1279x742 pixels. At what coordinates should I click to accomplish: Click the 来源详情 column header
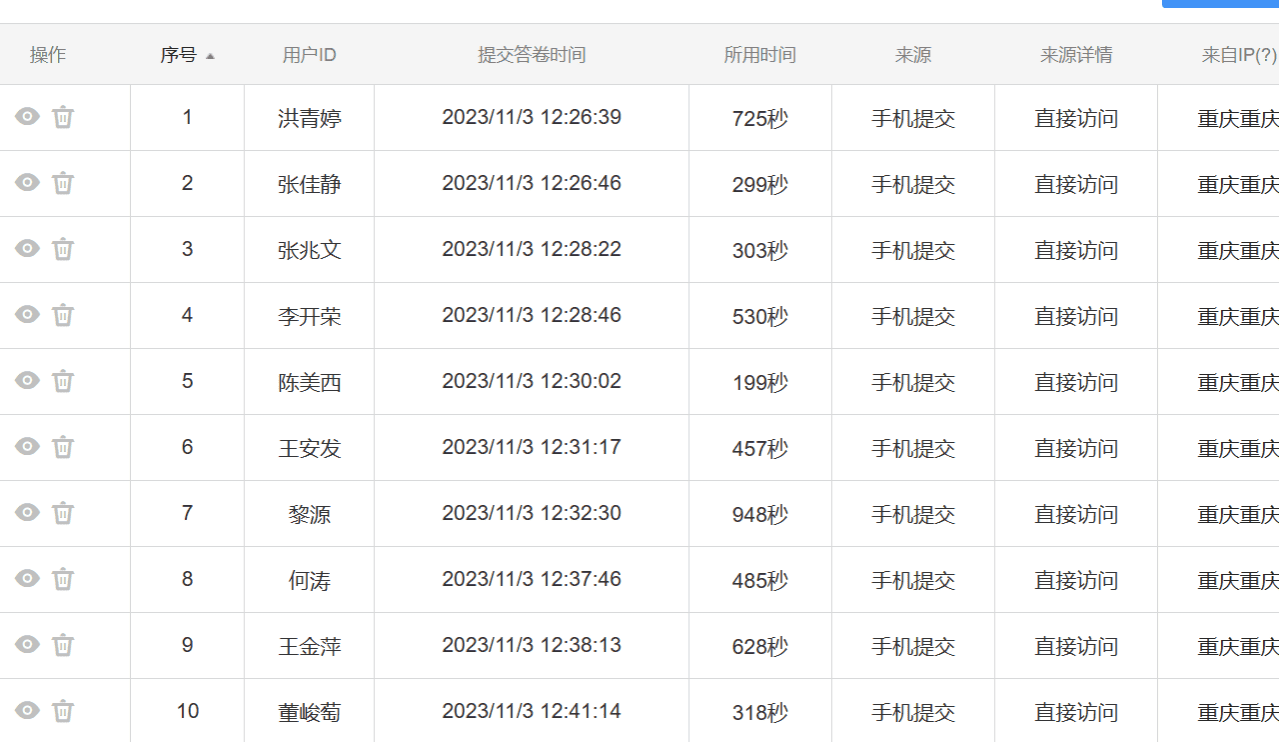click(x=1075, y=55)
